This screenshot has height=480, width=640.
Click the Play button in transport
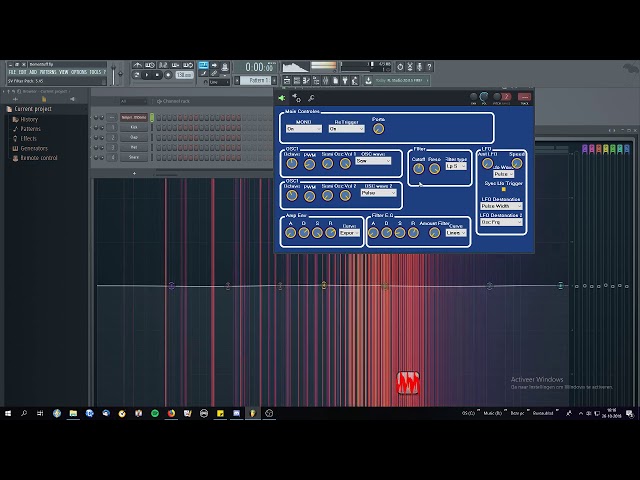[147, 75]
